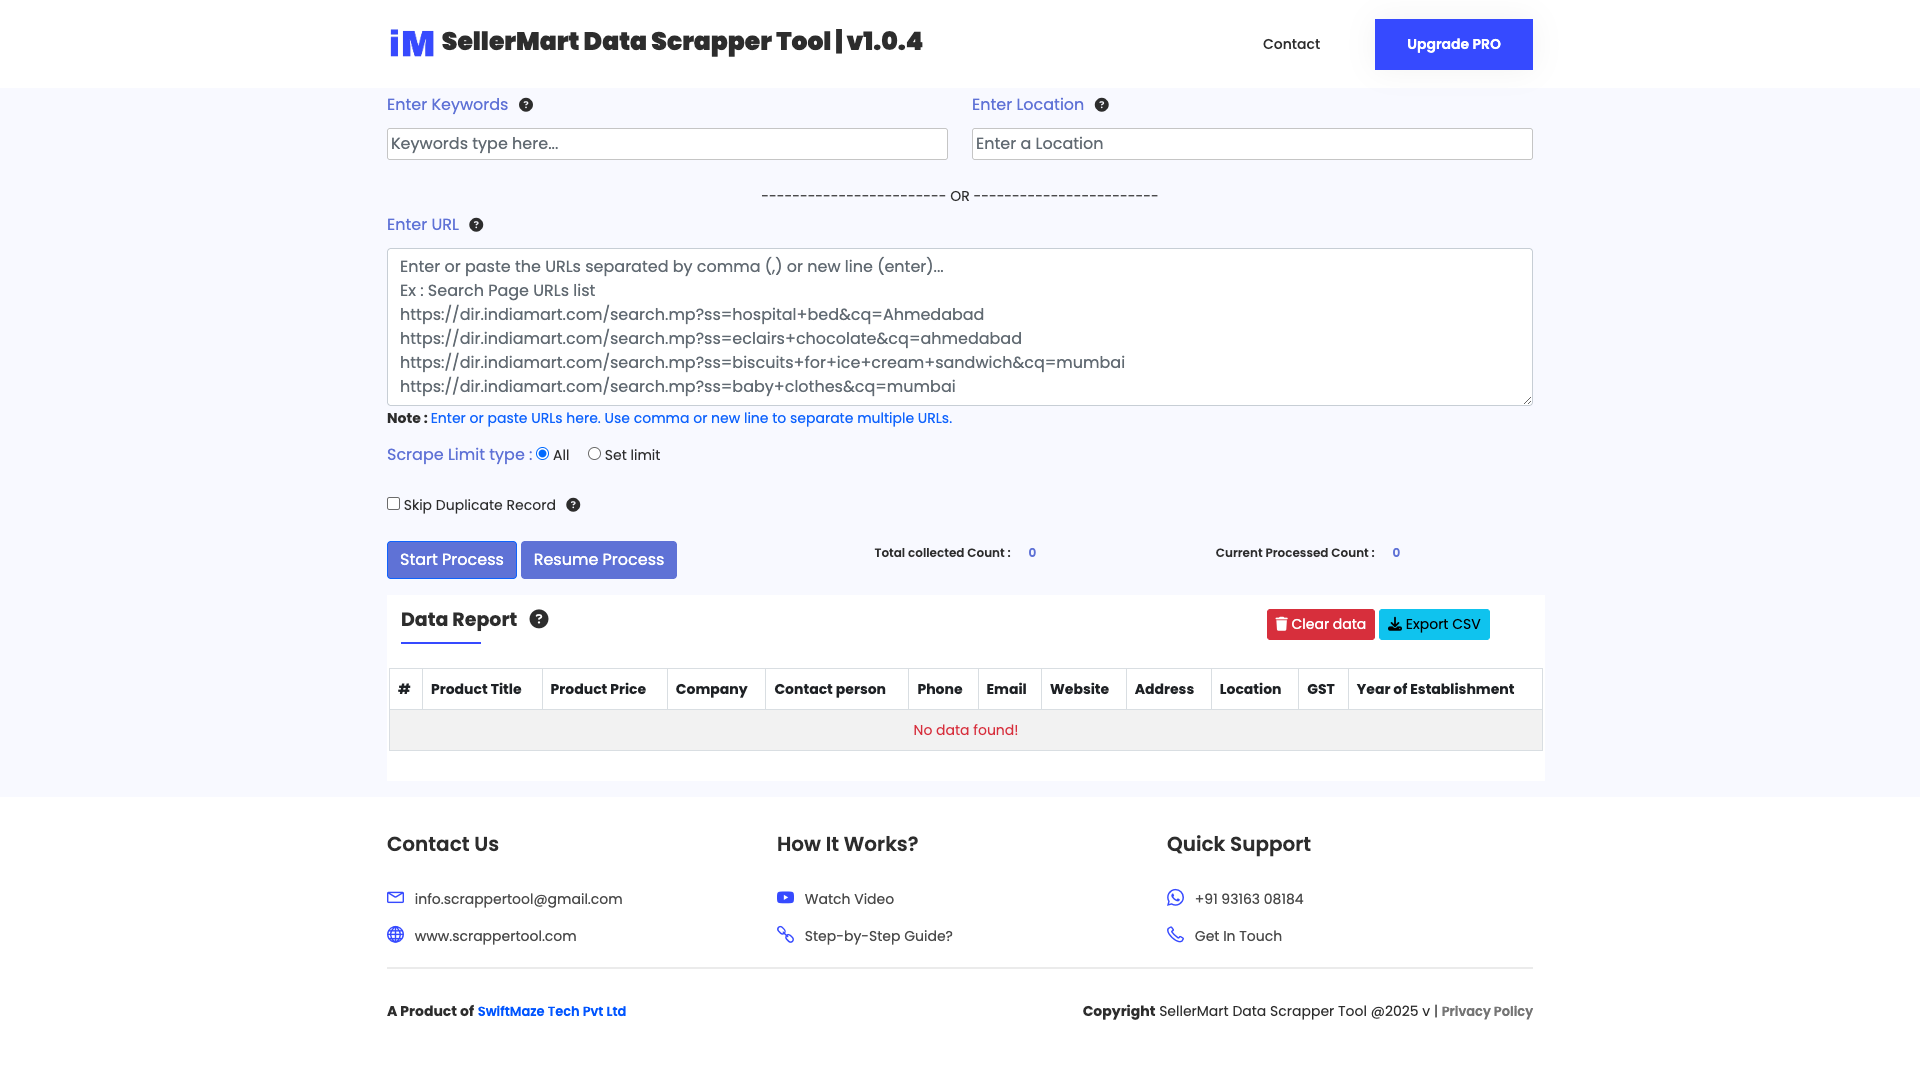Click the globe icon next to www.scrappertool.com
The width and height of the screenshot is (1920, 1080).
coord(395,935)
